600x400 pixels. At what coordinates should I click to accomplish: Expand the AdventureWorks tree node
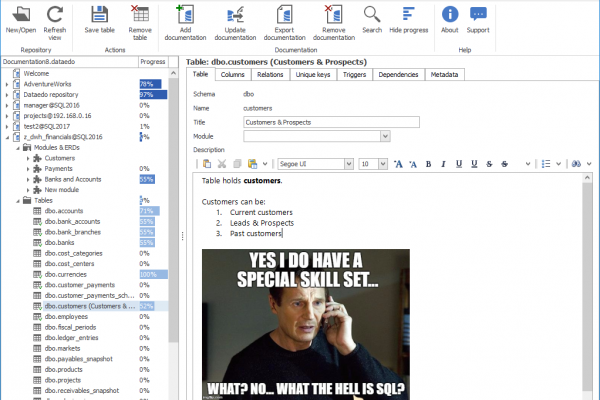point(7,84)
